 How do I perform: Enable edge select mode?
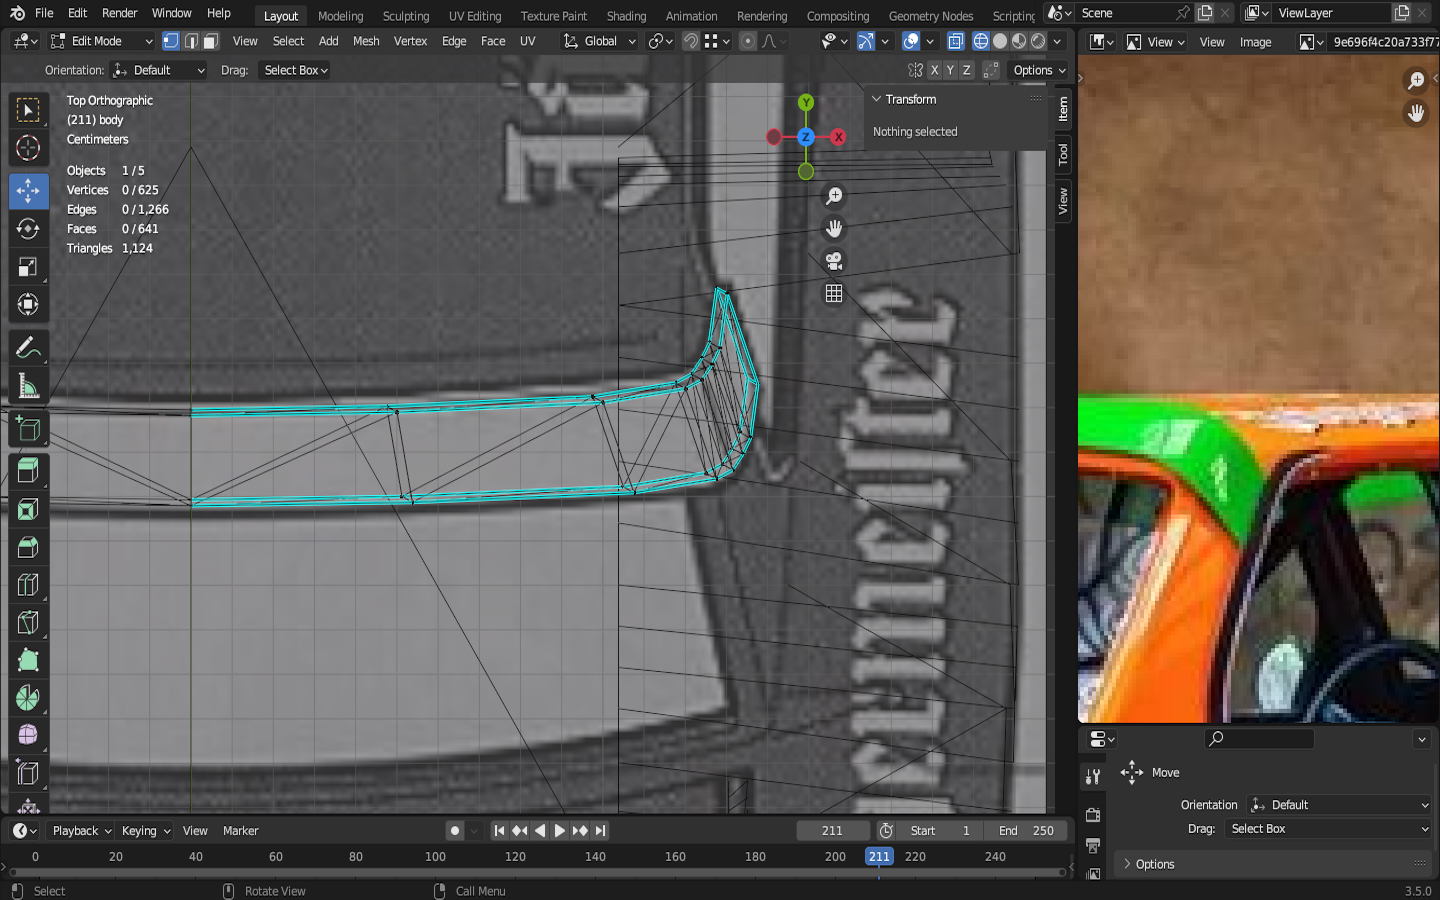coord(191,41)
